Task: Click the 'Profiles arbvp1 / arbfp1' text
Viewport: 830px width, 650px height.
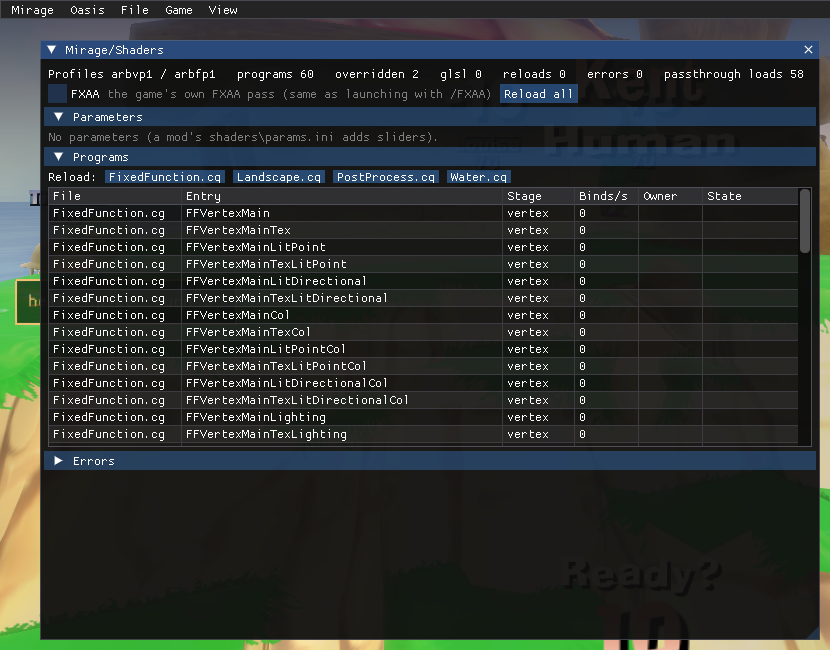Action: tap(132, 74)
